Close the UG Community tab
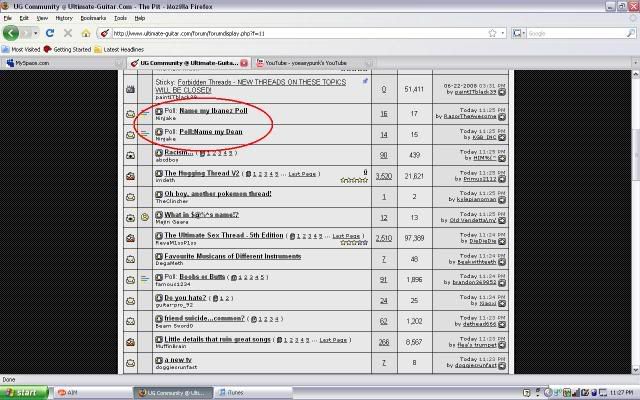640x400 pixels. (244, 63)
